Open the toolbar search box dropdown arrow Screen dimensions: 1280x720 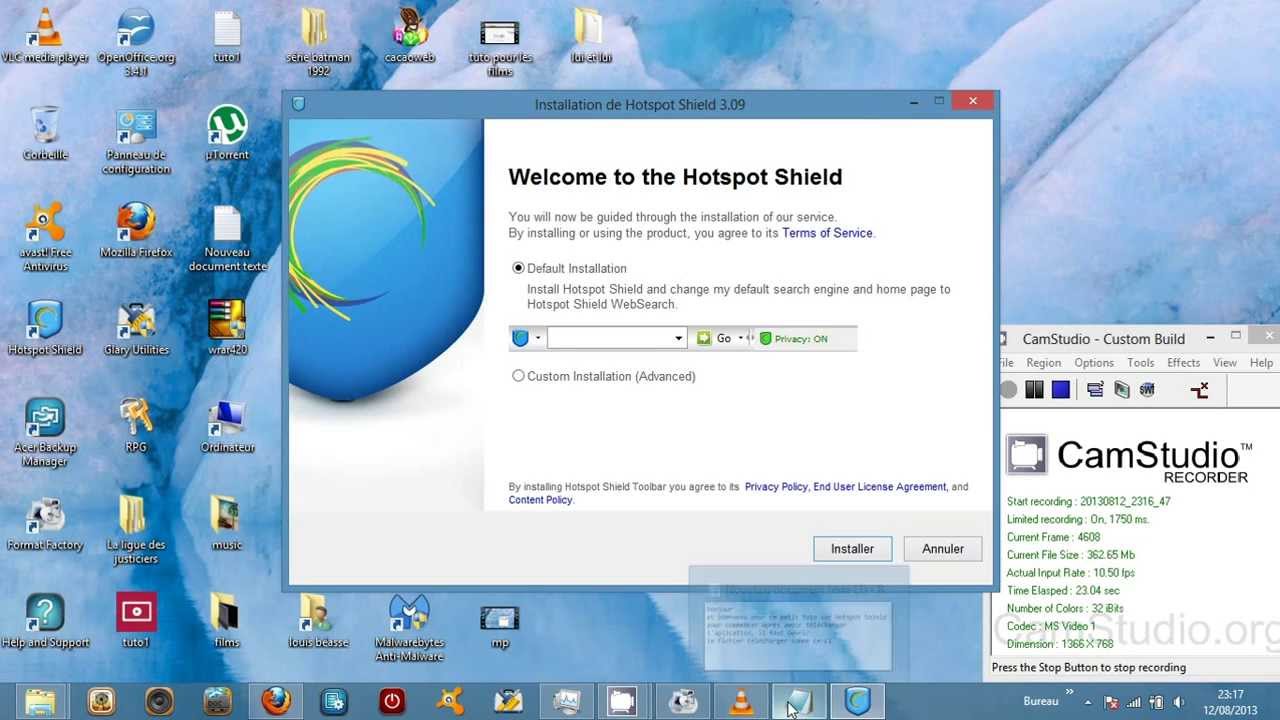[x=678, y=338]
